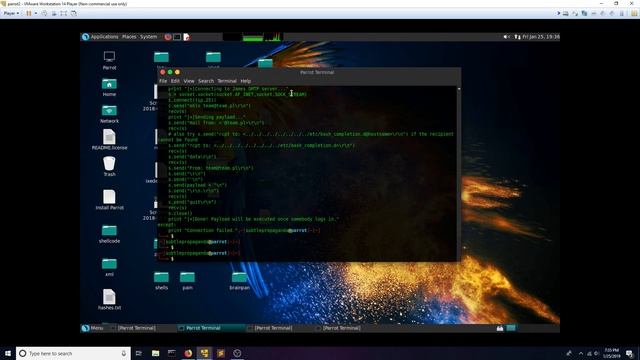
Task: Open File menu in Parrot Terminal
Action: pos(163,81)
